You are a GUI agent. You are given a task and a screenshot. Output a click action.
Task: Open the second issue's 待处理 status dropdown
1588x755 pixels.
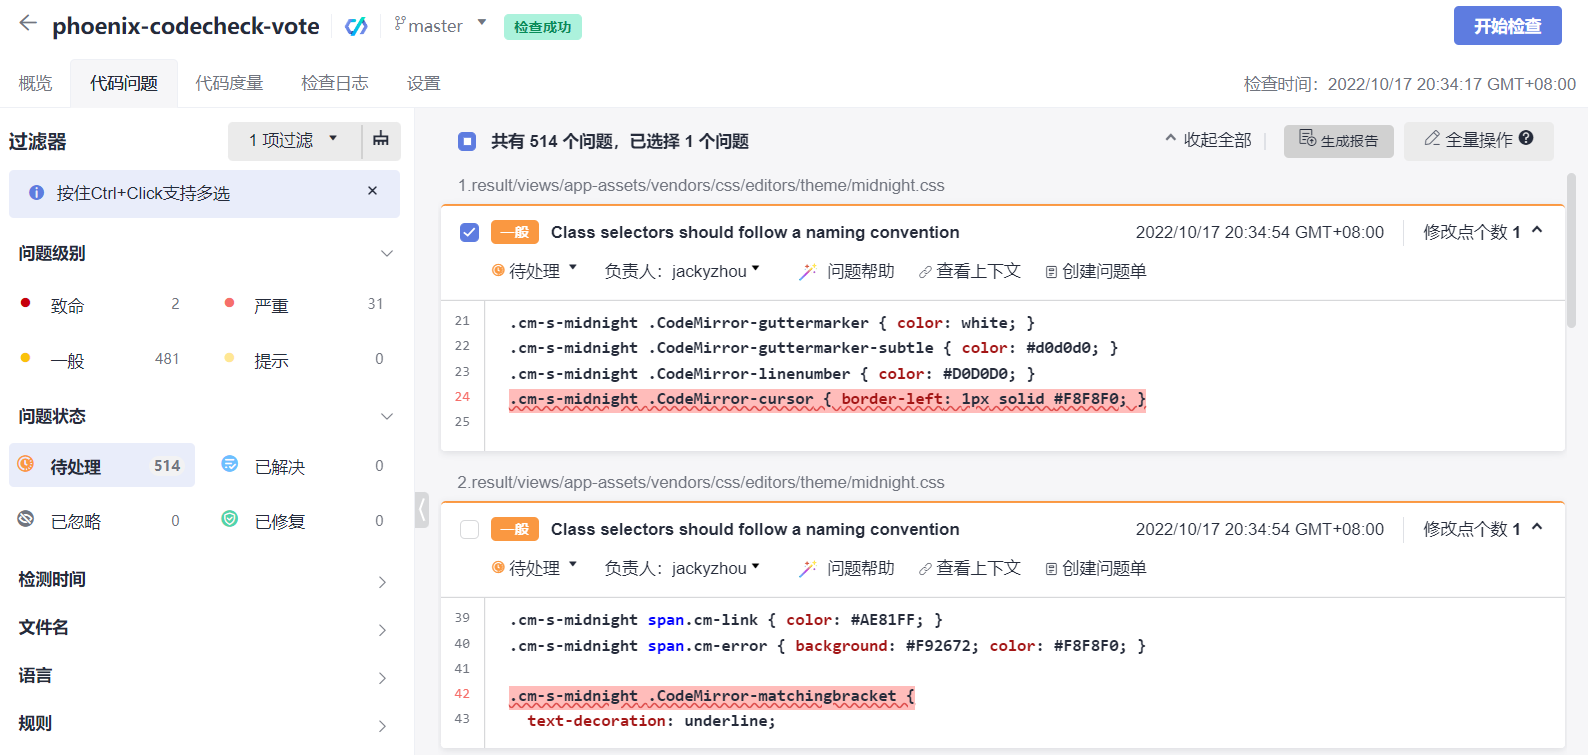[534, 568]
